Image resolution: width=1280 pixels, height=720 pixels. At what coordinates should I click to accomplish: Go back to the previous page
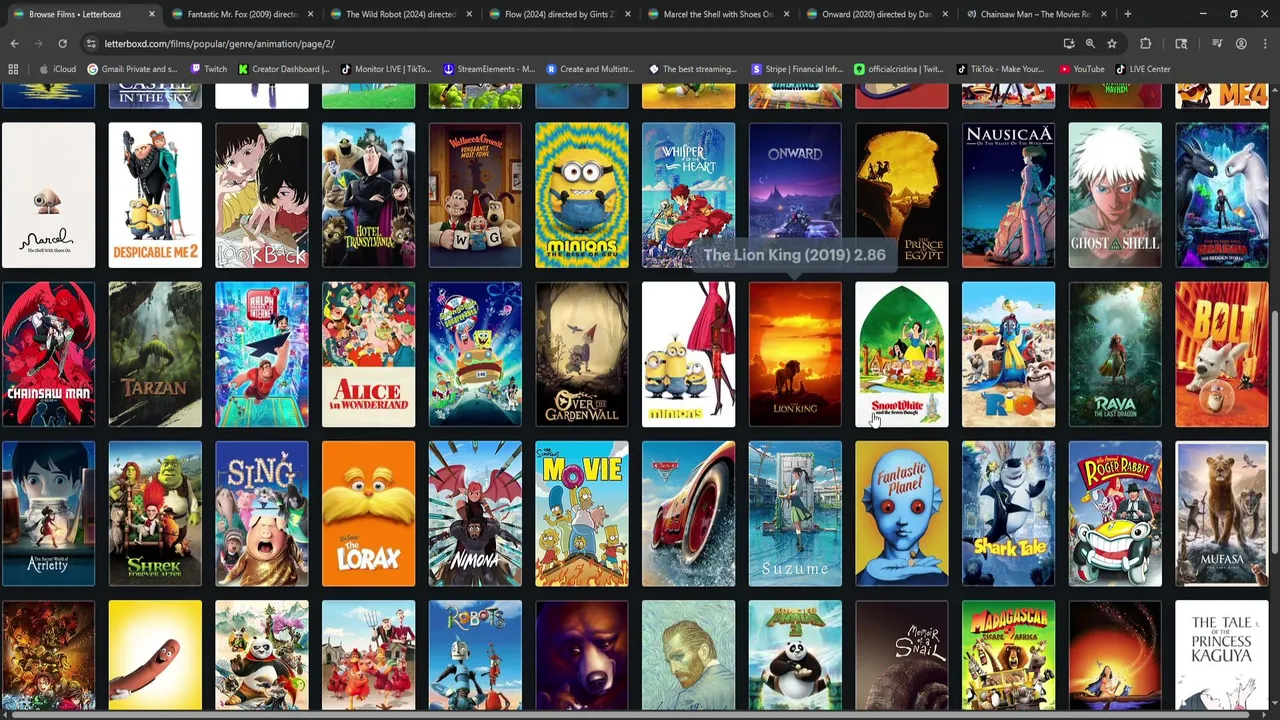tap(14, 44)
